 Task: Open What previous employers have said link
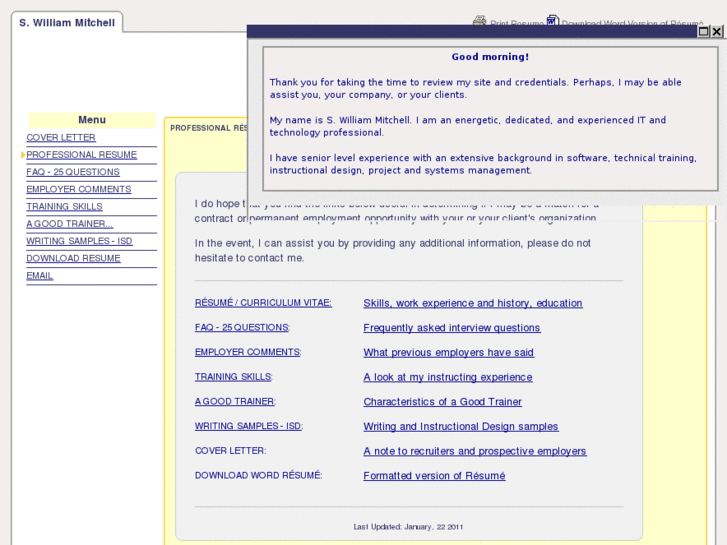(448, 353)
